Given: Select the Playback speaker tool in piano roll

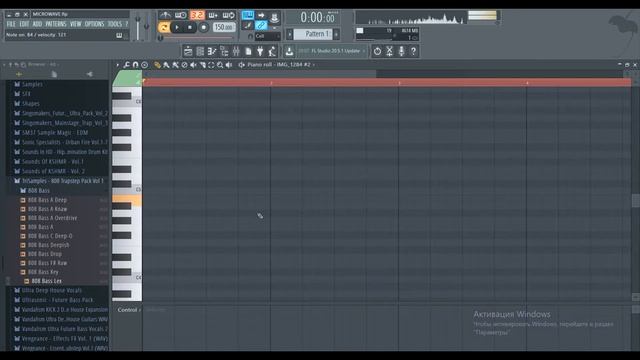Looking at the screenshot, I should 229,65.
